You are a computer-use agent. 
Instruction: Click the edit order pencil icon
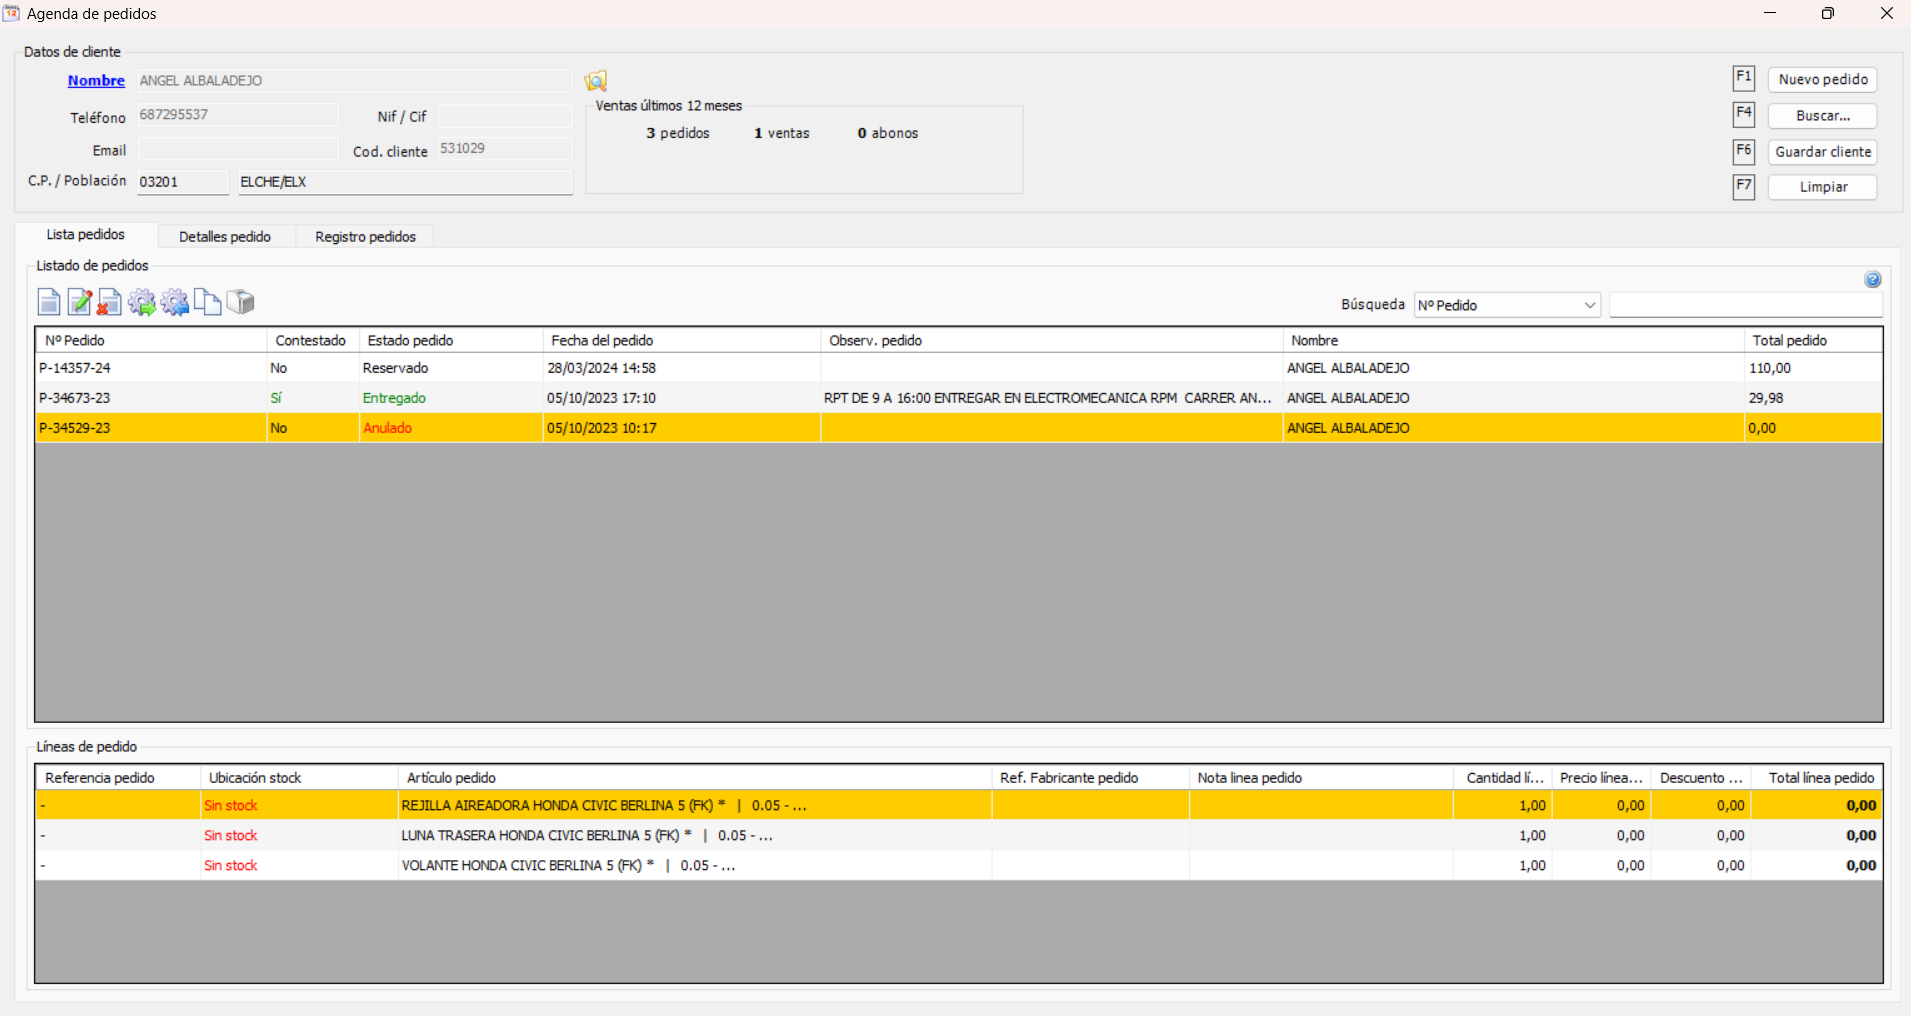point(79,302)
